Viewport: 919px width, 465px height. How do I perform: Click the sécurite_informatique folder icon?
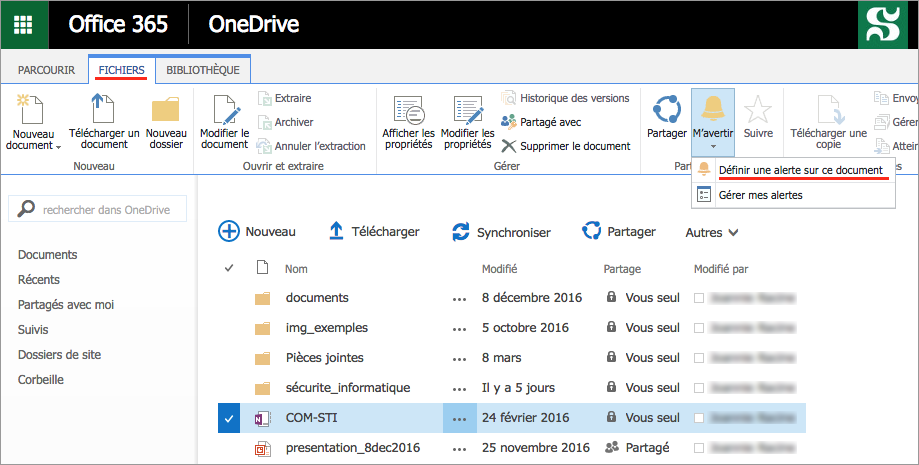click(263, 388)
